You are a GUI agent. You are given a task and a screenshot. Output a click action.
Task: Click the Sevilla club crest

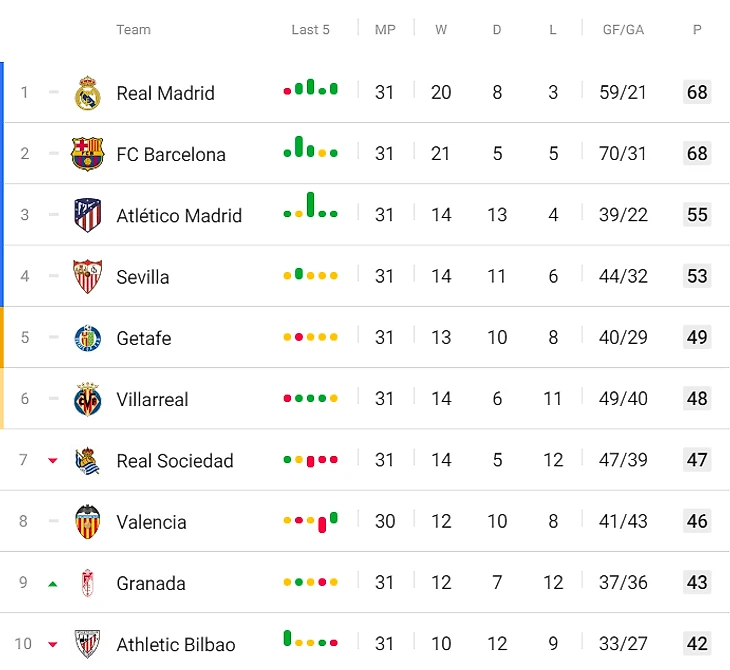click(88, 276)
